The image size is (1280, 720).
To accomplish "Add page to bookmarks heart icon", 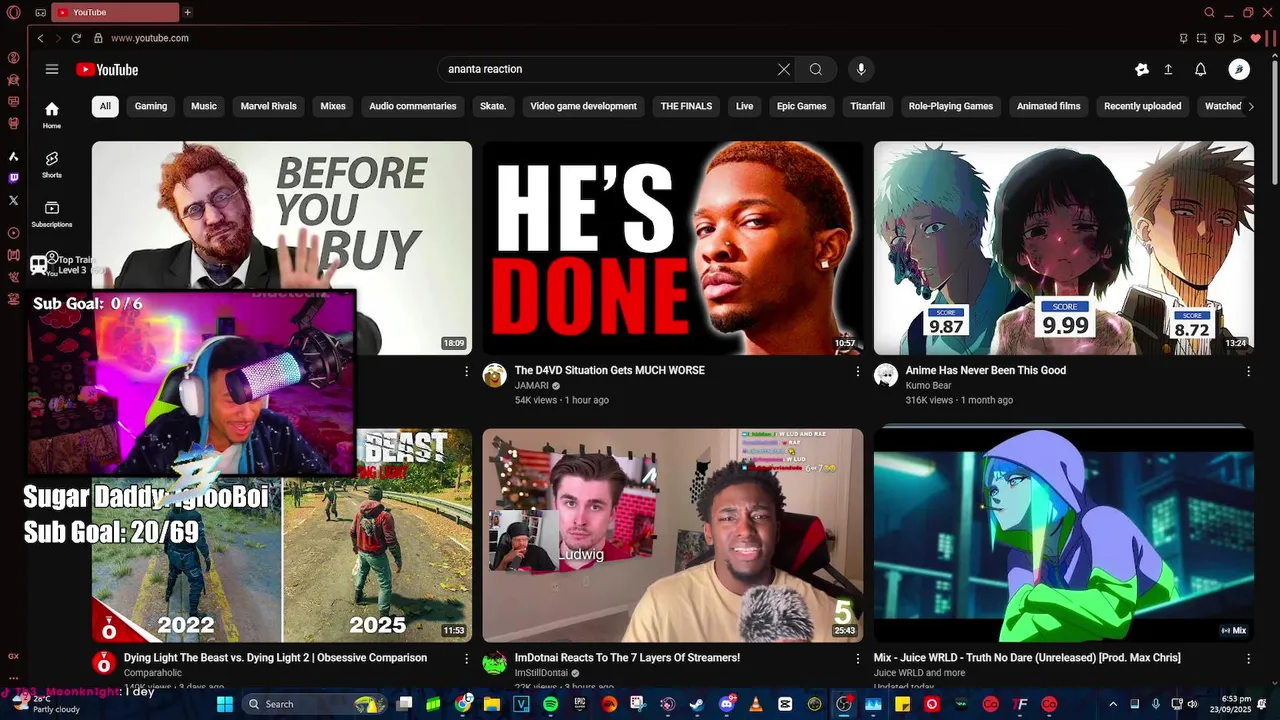I will 1256,38.
